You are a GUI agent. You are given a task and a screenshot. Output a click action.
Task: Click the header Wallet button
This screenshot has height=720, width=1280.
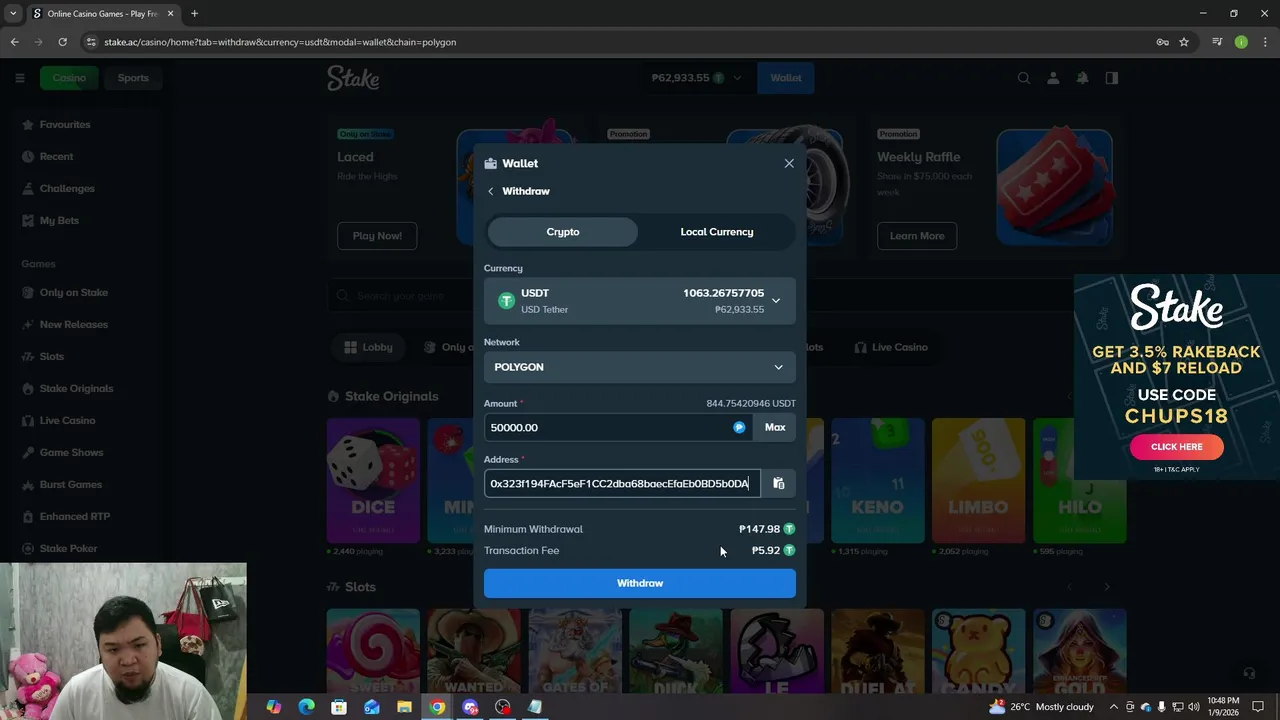(x=785, y=78)
